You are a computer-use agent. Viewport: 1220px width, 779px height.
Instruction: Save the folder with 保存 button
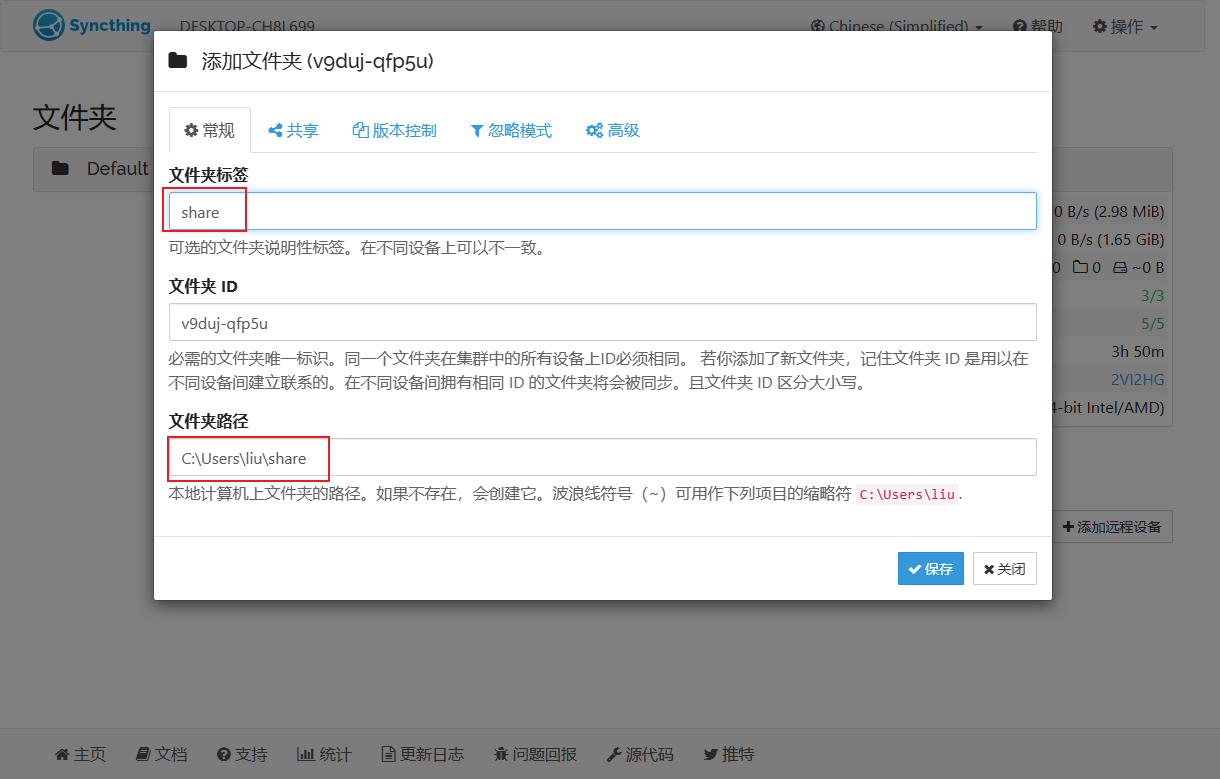931,569
